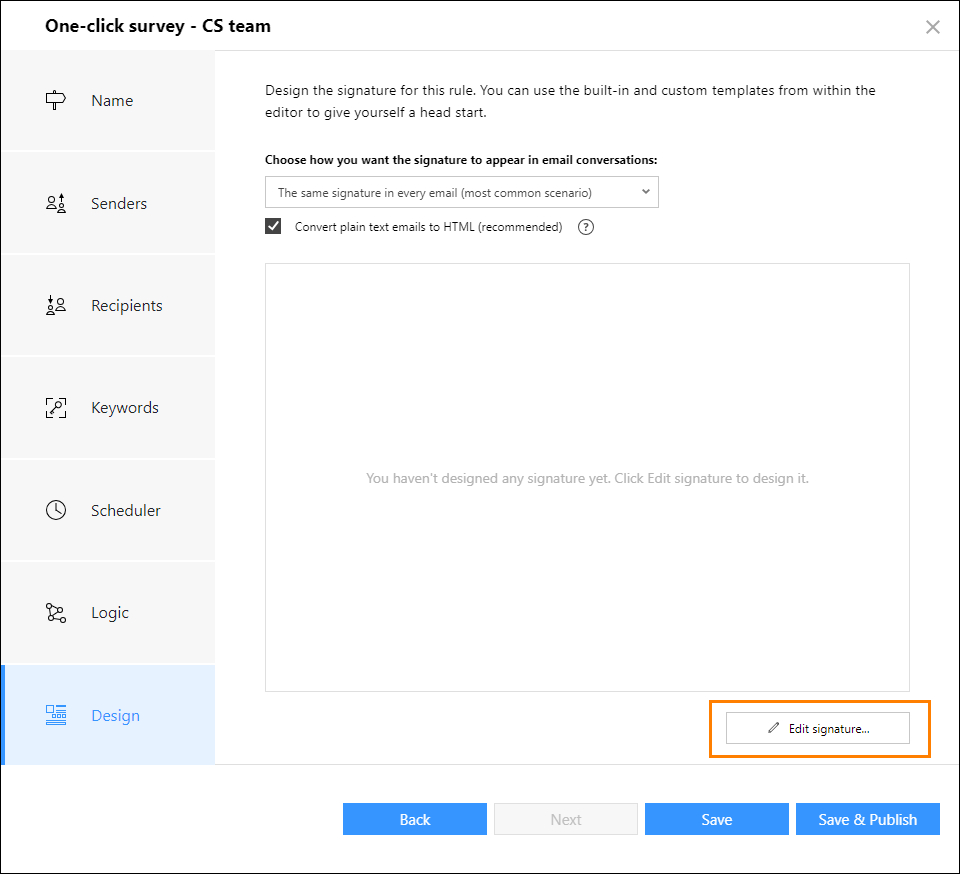Click the Back button
This screenshot has width=960, height=874.
(414, 819)
